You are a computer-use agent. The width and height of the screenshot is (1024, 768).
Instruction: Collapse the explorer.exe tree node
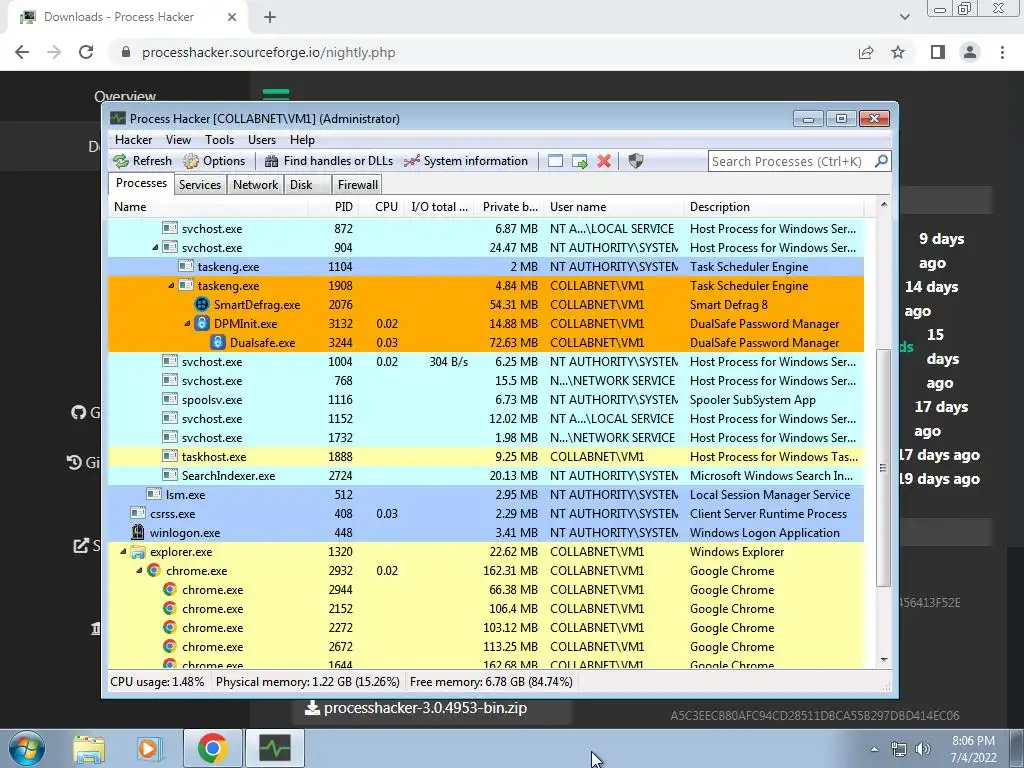point(123,552)
